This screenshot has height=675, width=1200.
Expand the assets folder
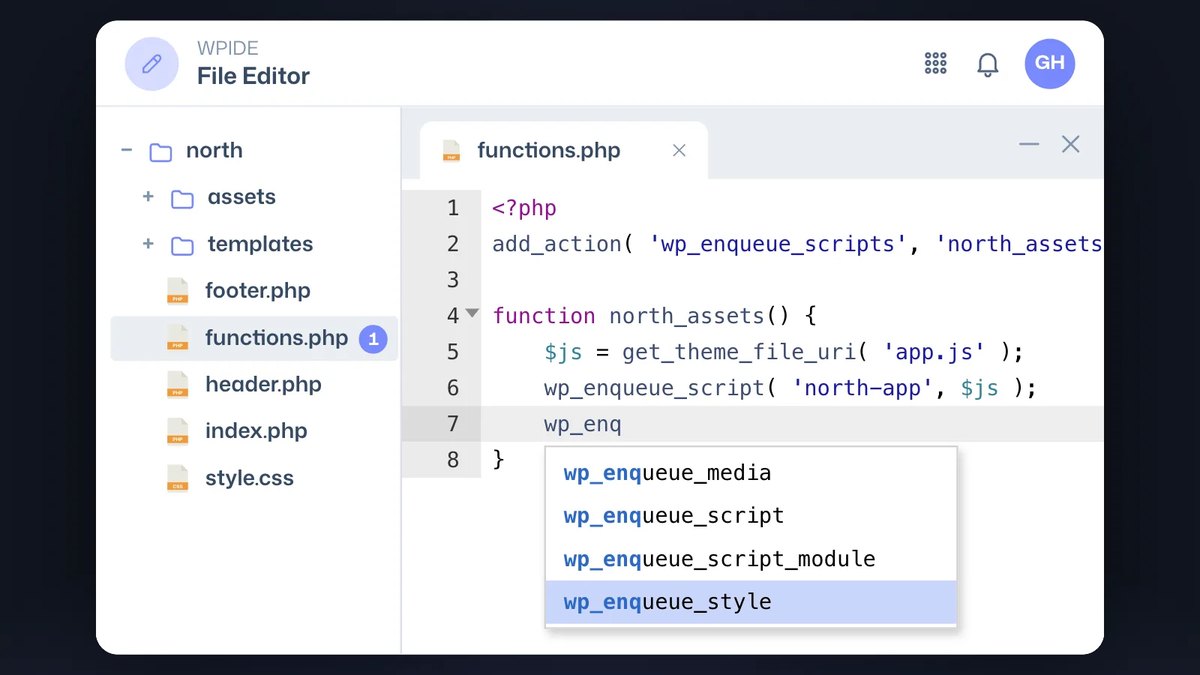pos(148,197)
